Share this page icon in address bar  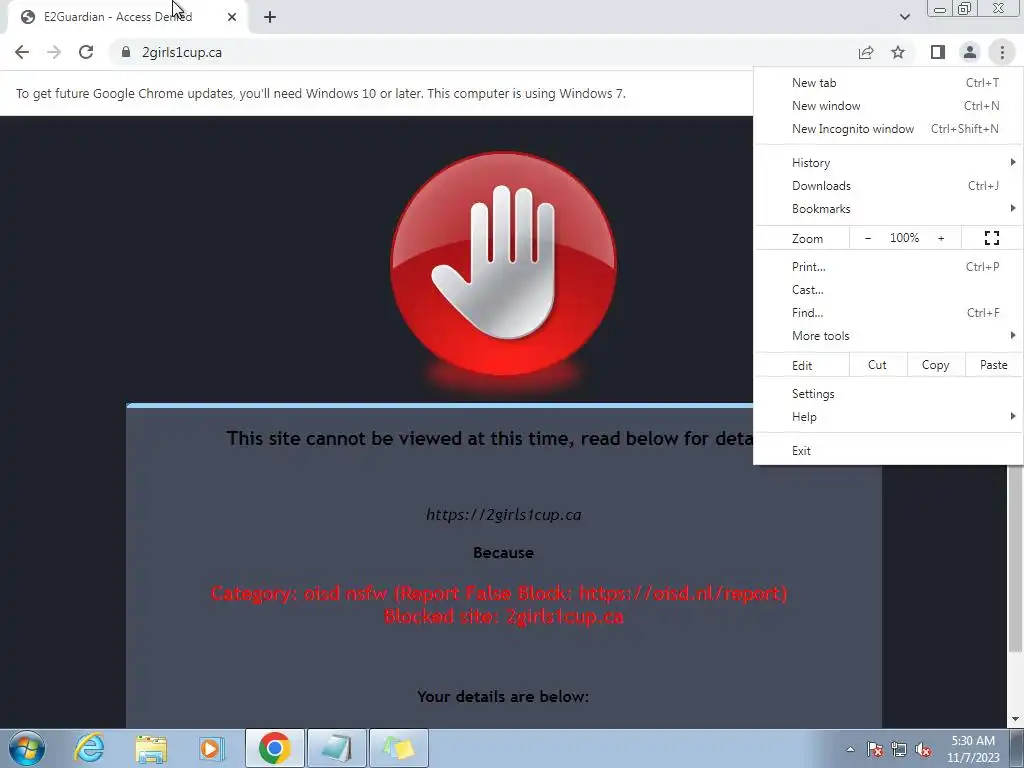click(866, 52)
